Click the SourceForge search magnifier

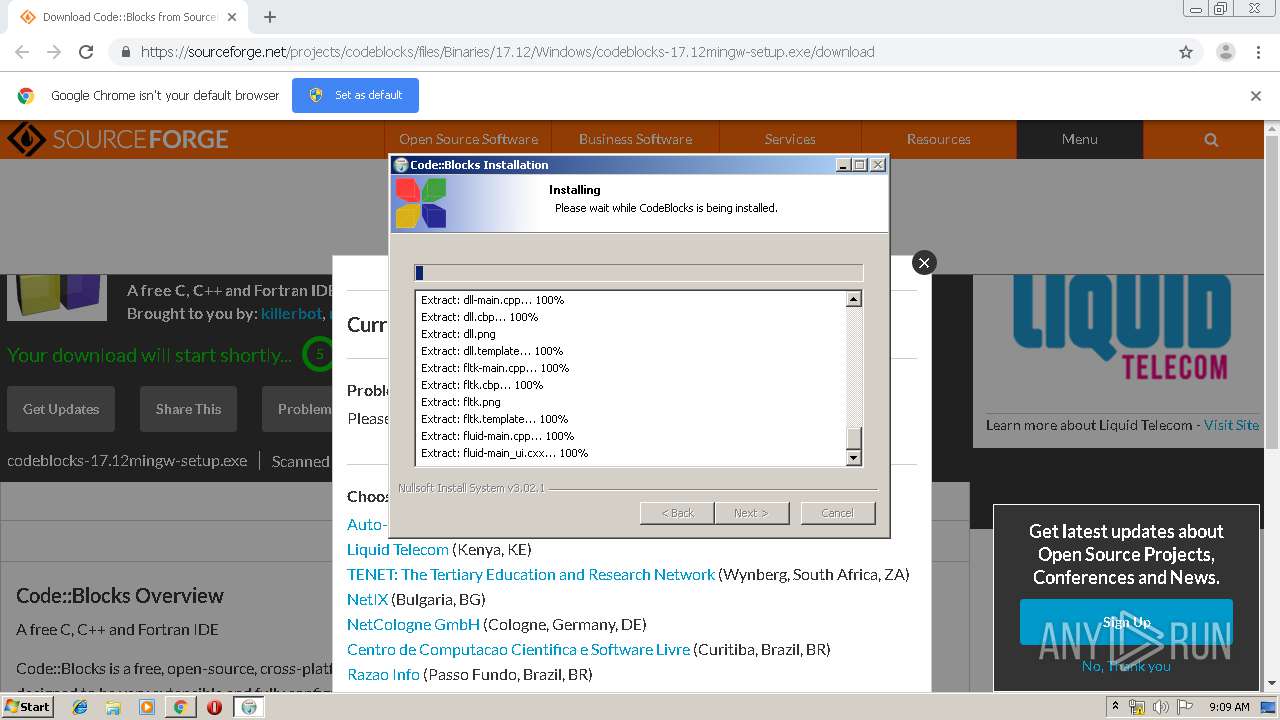coord(1211,140)
